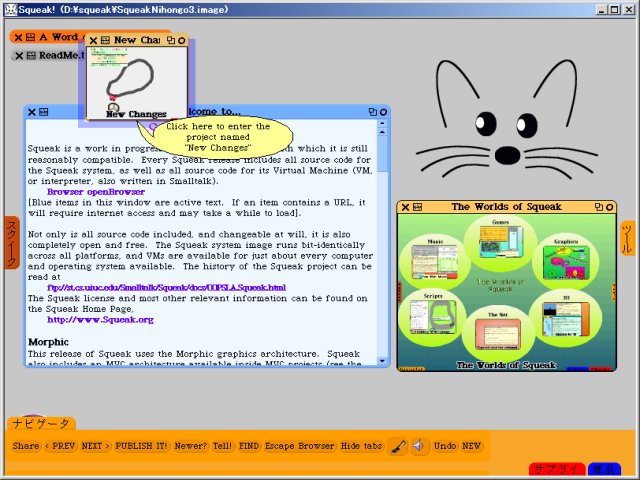Click the NEW button in navigator

pyautogui.click(x=471, y=446)
